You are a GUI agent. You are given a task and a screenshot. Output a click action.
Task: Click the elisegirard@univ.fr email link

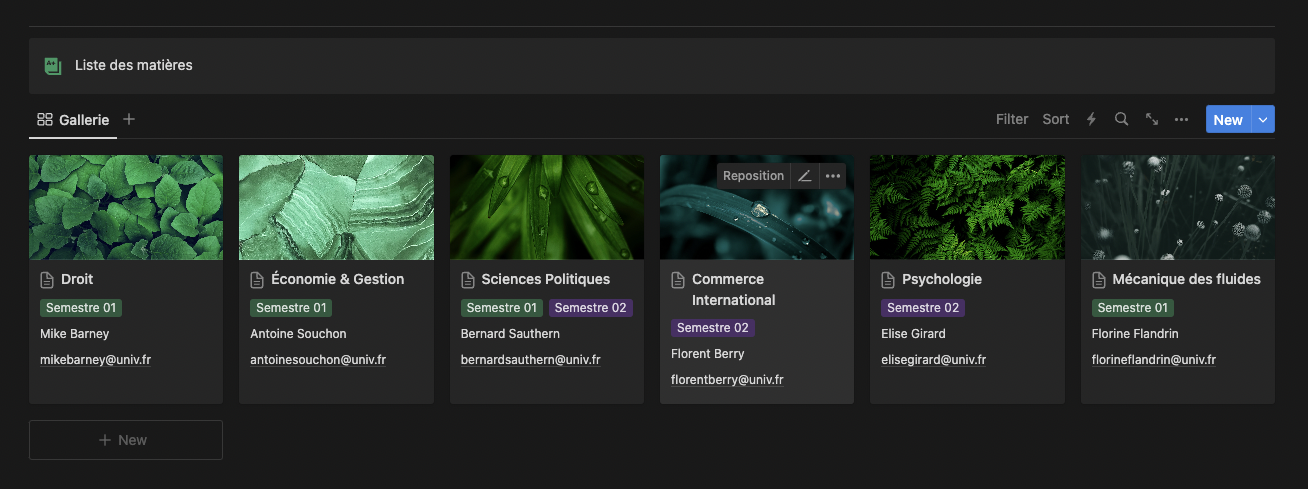933,360
